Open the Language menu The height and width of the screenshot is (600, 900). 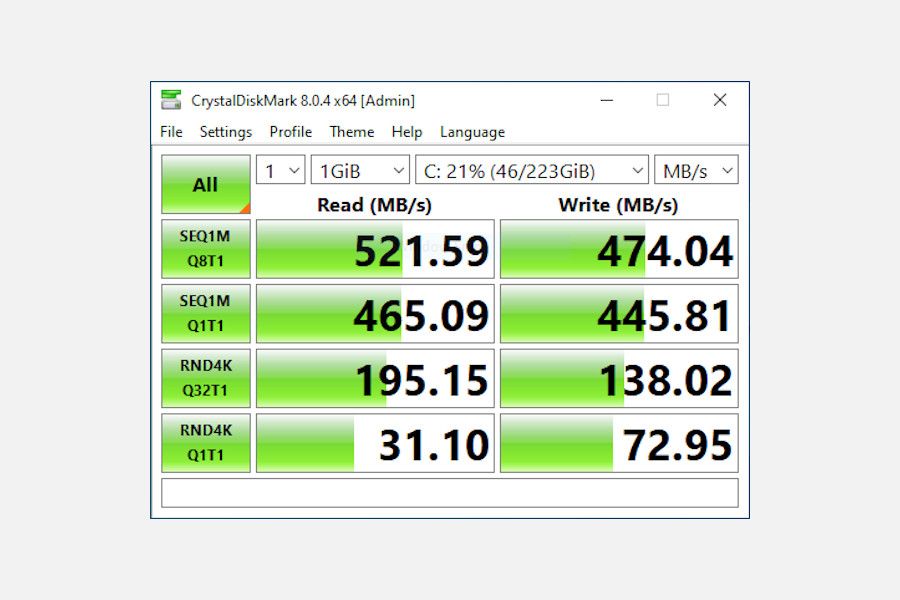click(471, 131)
